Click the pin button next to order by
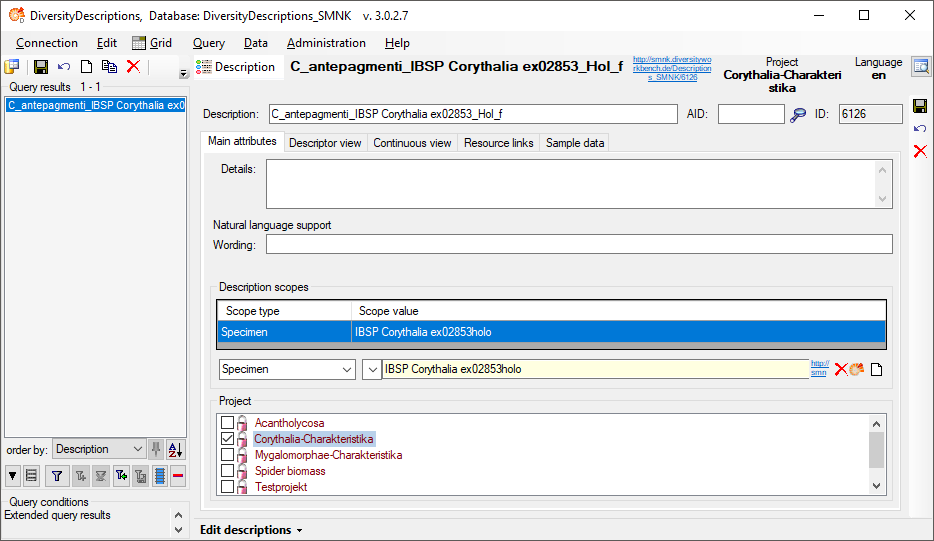The height and width of the screenshot is (541, 934). click(x=156, y=449)
